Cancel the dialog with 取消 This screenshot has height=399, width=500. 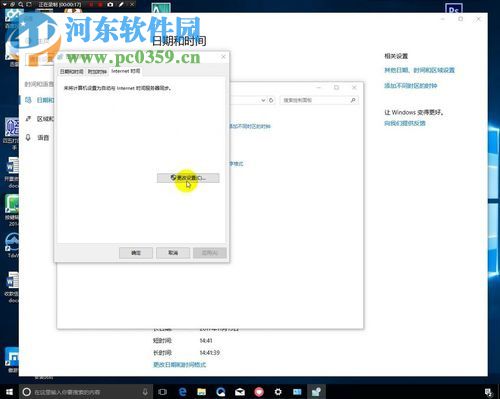pyautogui.click(x=173, y=253)
